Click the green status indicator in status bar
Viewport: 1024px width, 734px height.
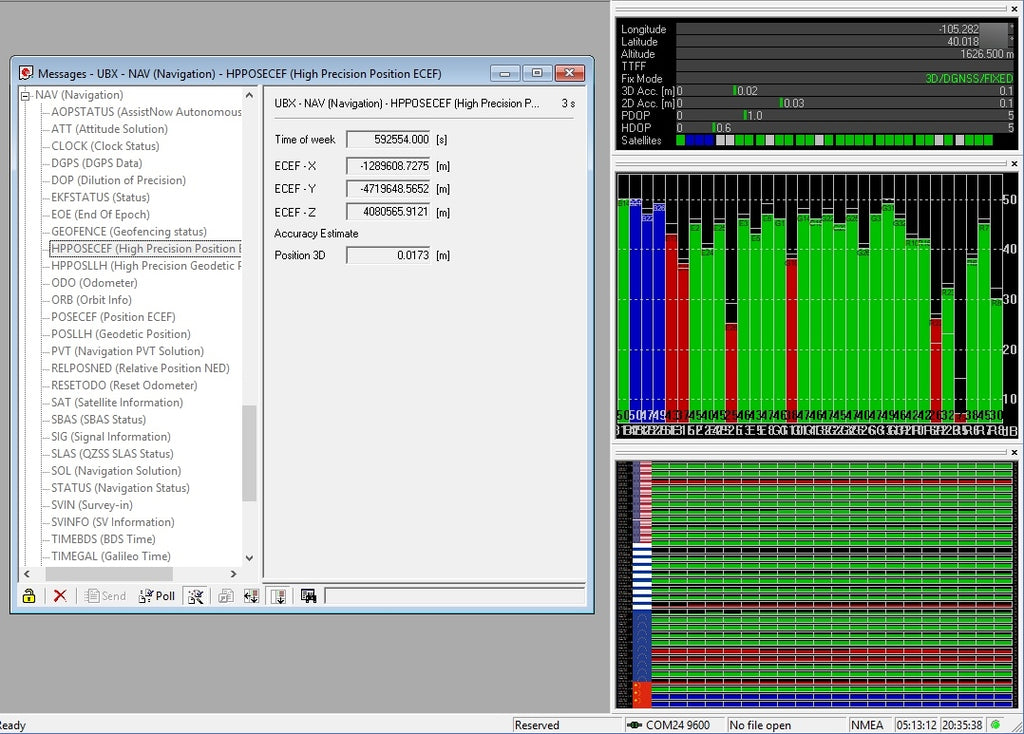point(995,725)
